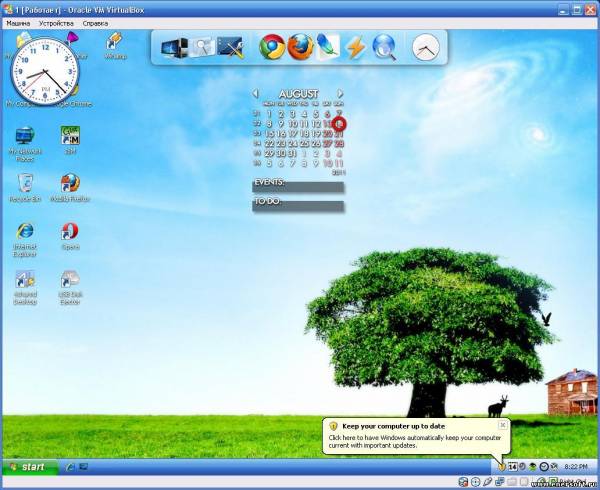
Task: Open the Opera desktop shortcut
Action: (x=70, y=236)
